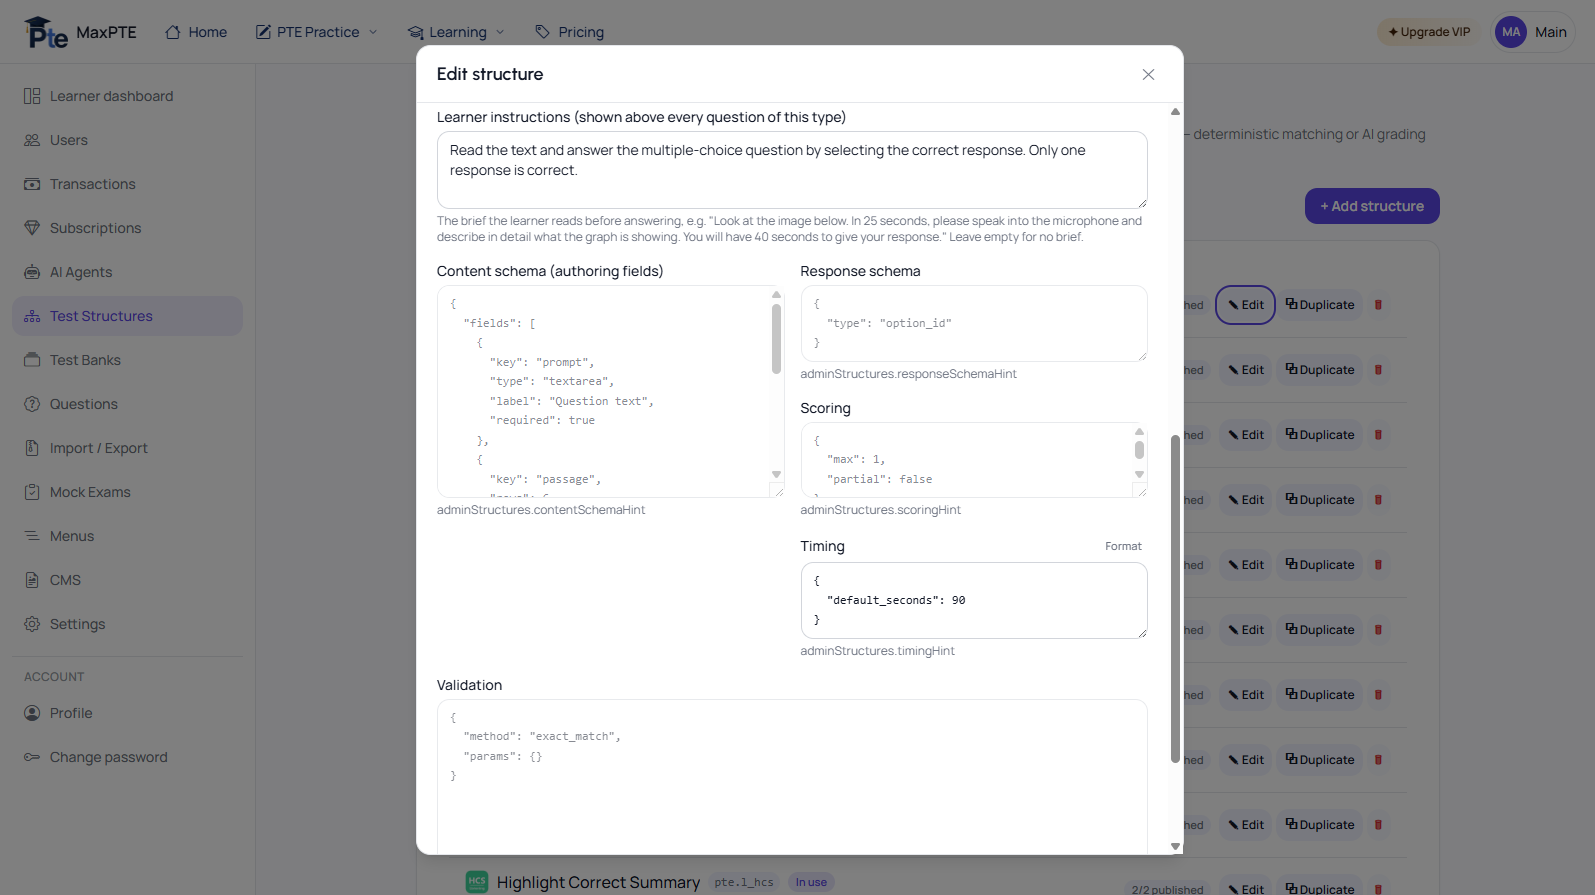Click into Learner instructions text area
Image resolution: width=1595 pixels, height=895 pixels.
[x=792, y=170]
